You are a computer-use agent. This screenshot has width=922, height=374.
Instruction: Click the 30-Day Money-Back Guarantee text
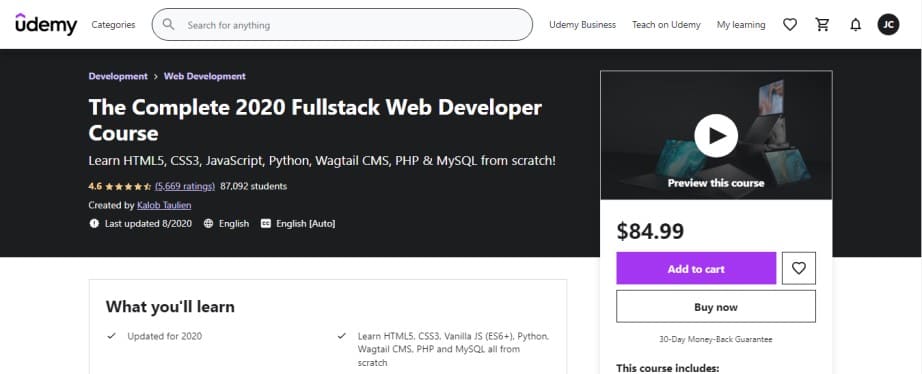click(716, 339)
